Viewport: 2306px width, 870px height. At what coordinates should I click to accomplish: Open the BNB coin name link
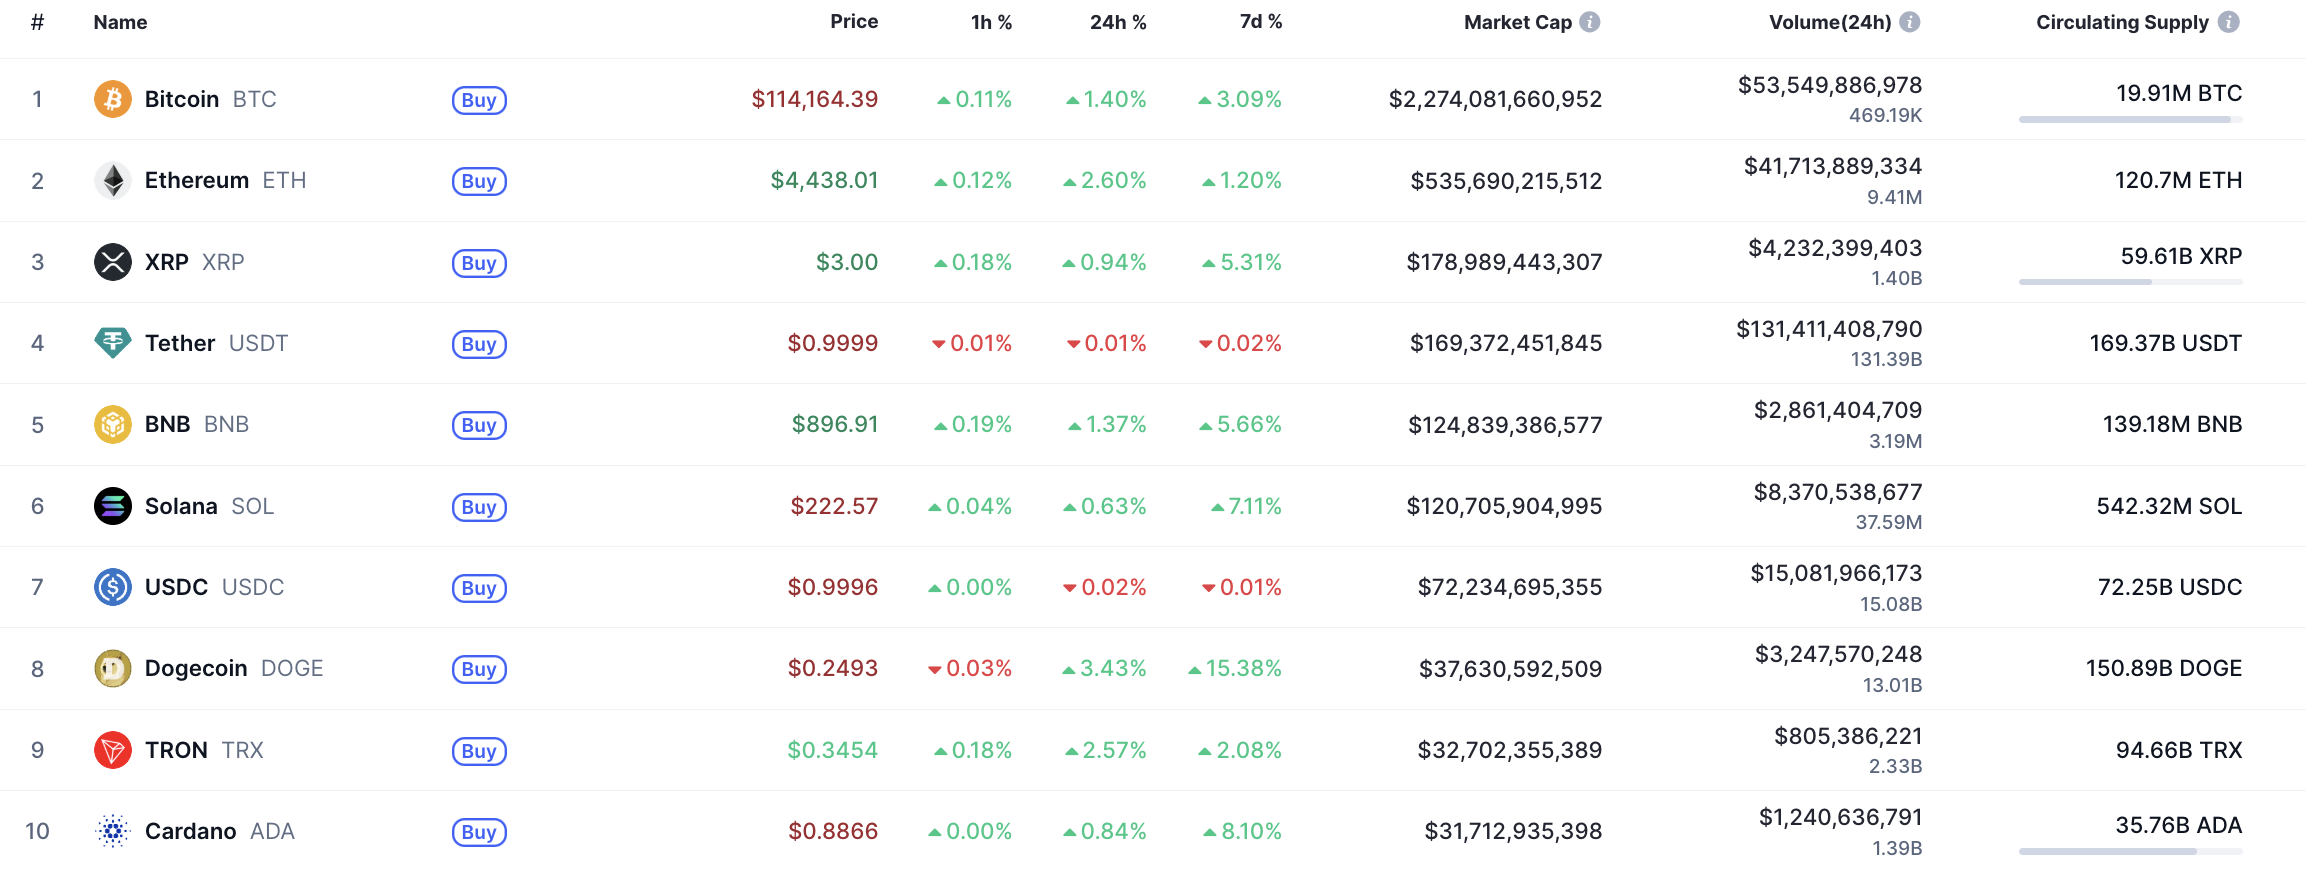pos(167,424)
